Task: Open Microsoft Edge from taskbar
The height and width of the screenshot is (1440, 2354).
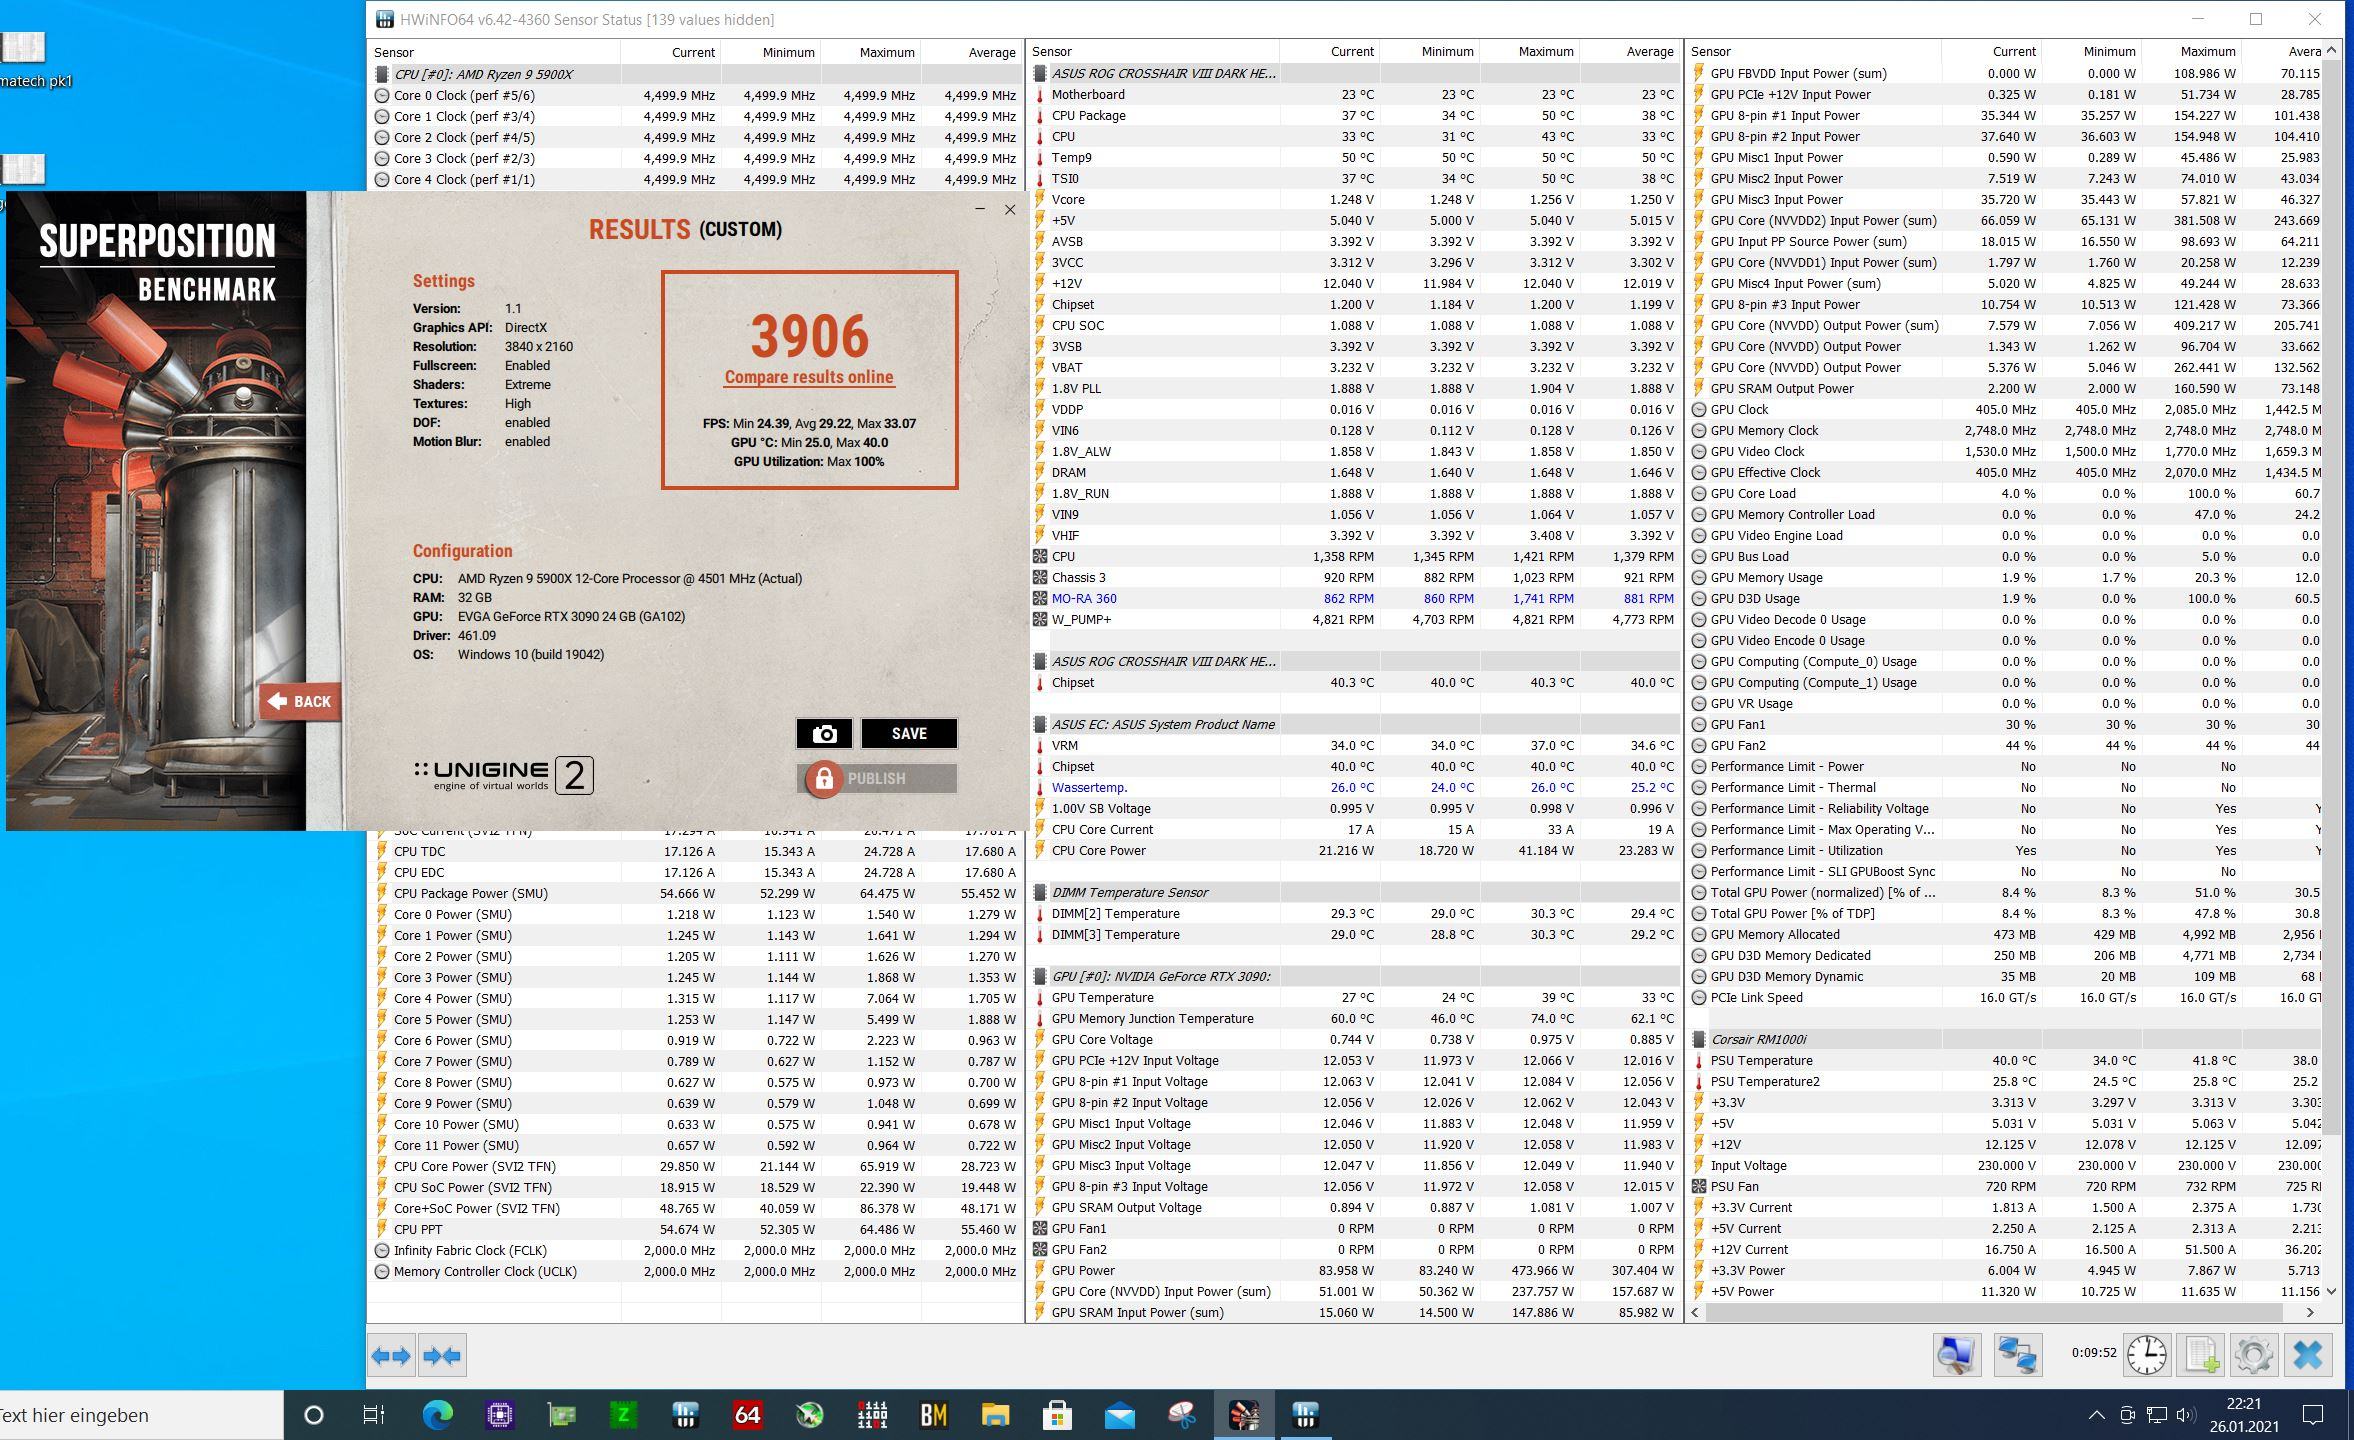Action: [x=437, y=1415]
